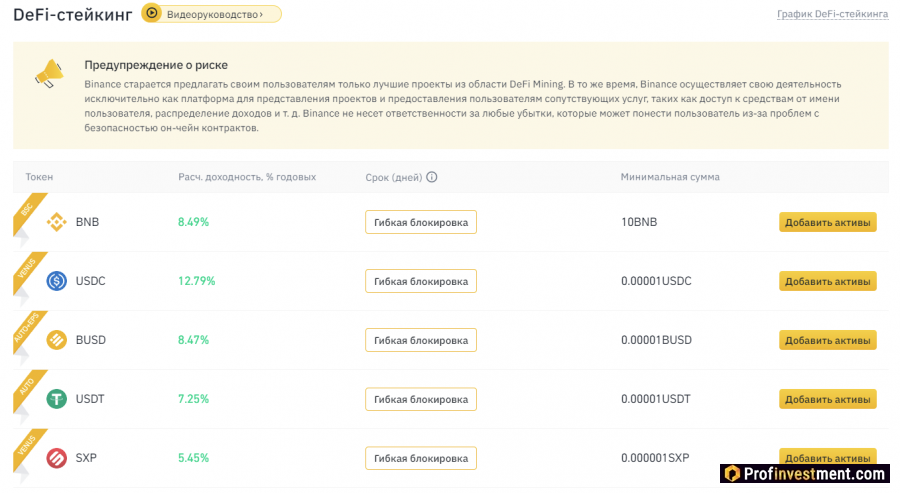Click the 7.25% yield value
This screenshot has width=900, height=493.
(193, 399)
